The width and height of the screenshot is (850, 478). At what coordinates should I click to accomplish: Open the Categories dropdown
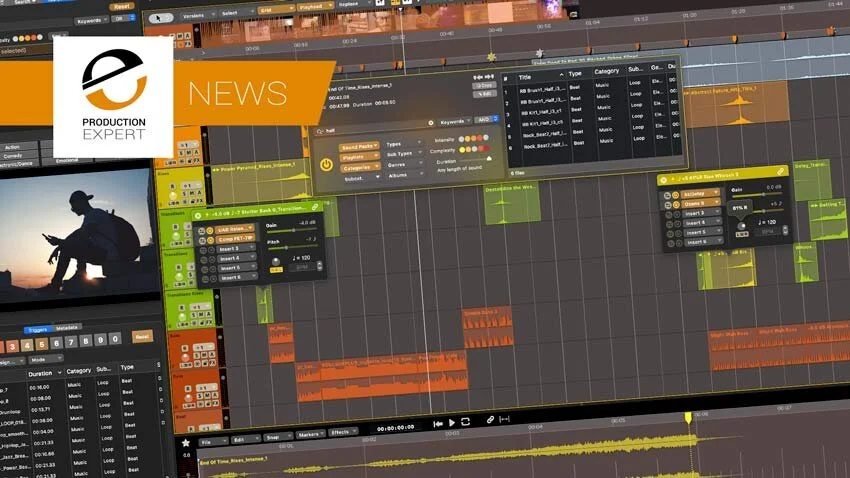tap(359, 168)
